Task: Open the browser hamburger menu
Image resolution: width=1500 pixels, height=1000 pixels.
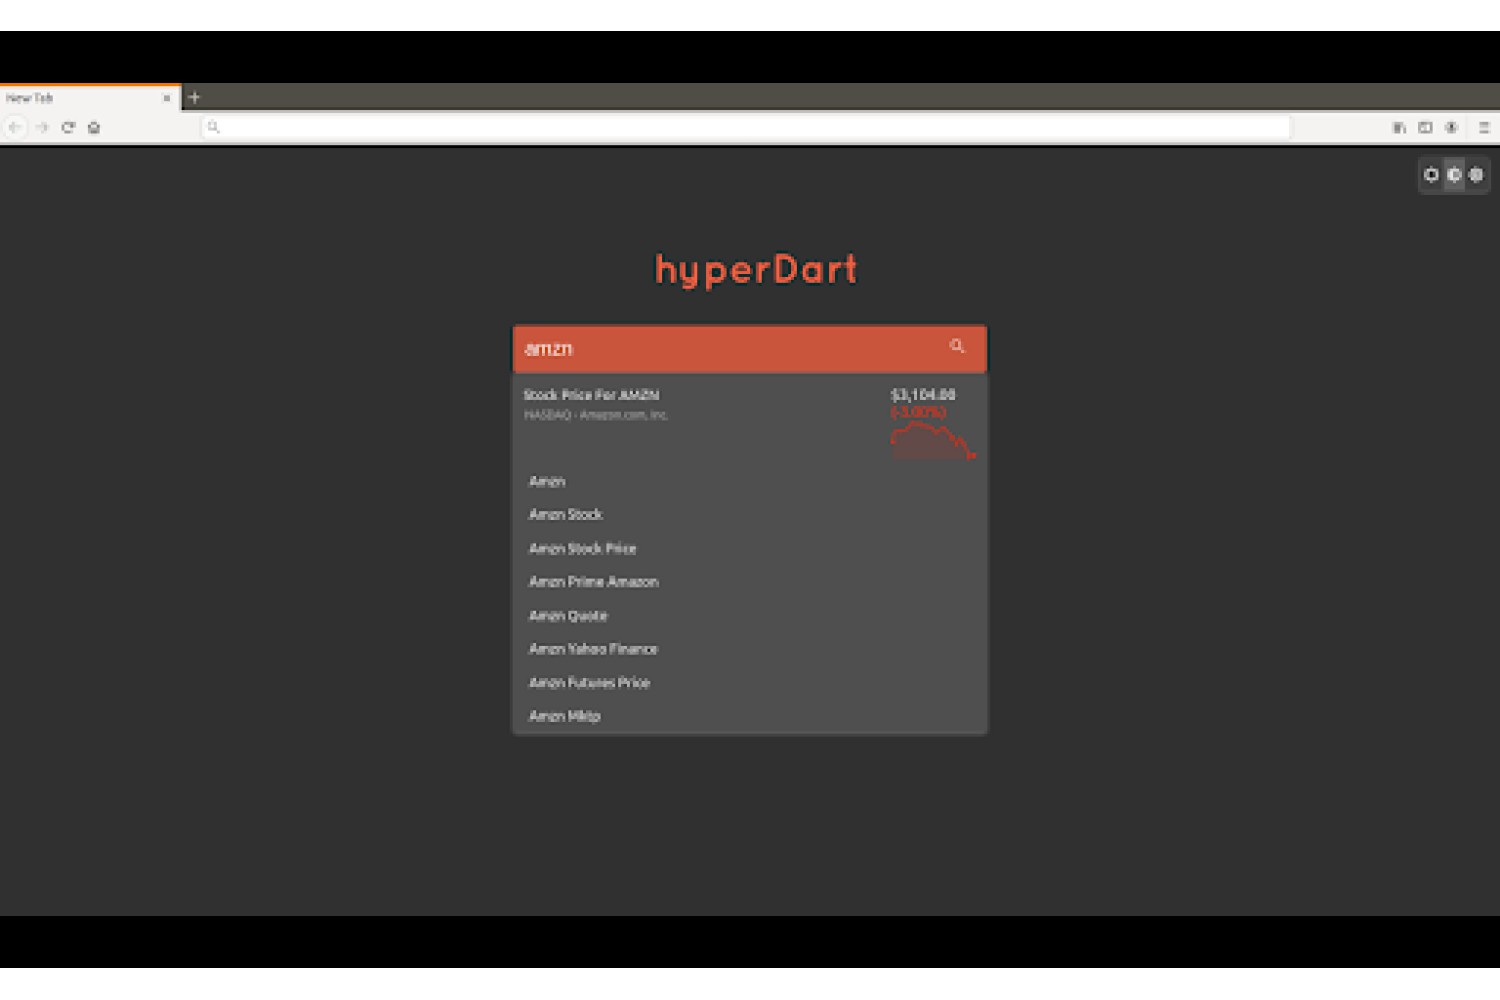Action: tap(1484, 127)
